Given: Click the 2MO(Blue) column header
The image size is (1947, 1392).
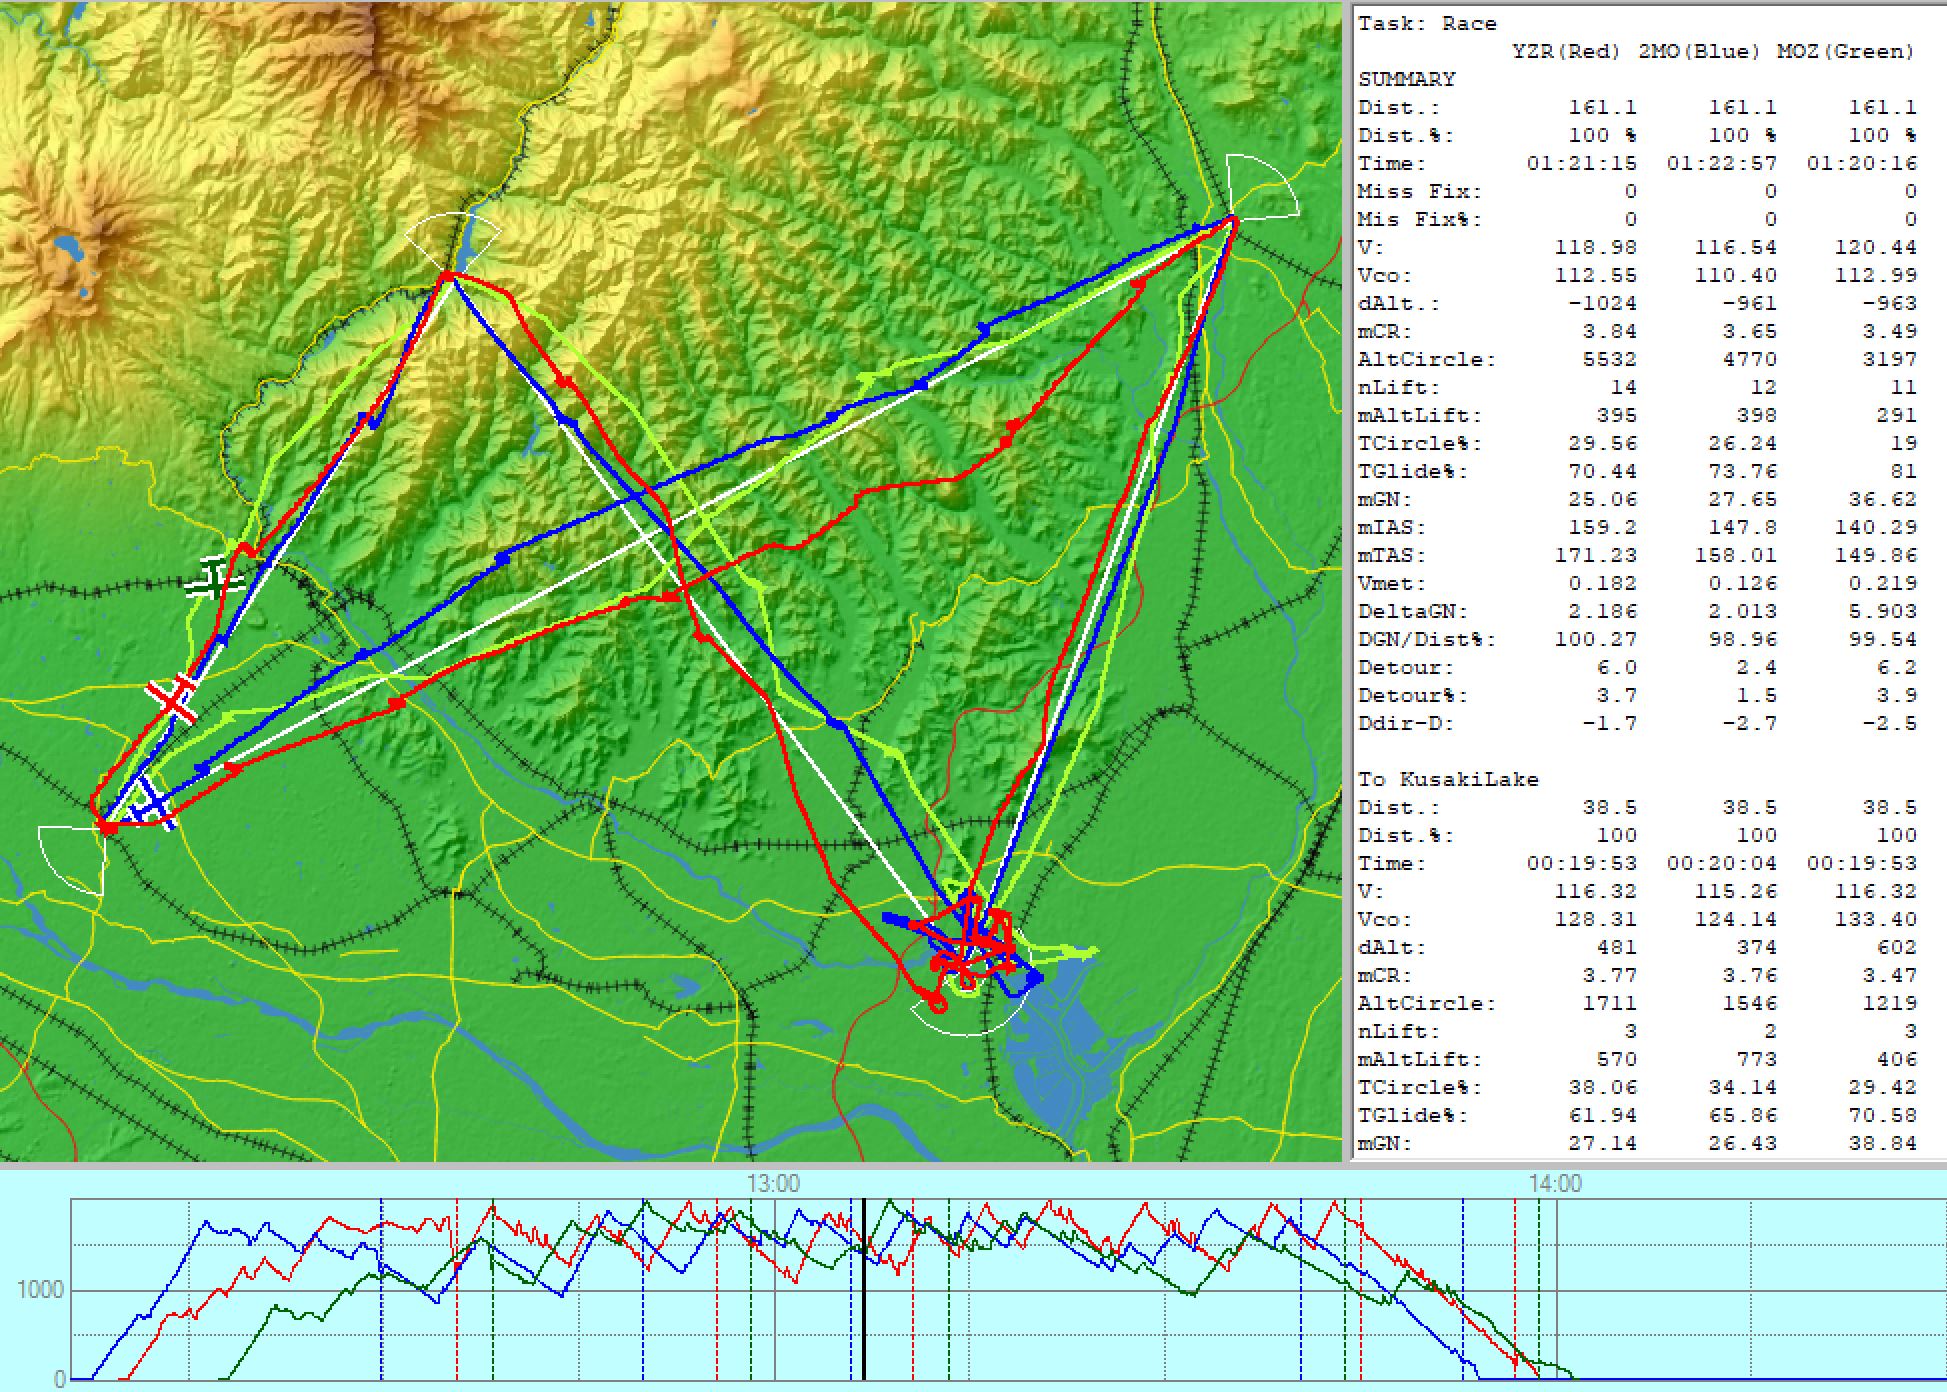Looking at the screenshot, I should [1699, 51].
